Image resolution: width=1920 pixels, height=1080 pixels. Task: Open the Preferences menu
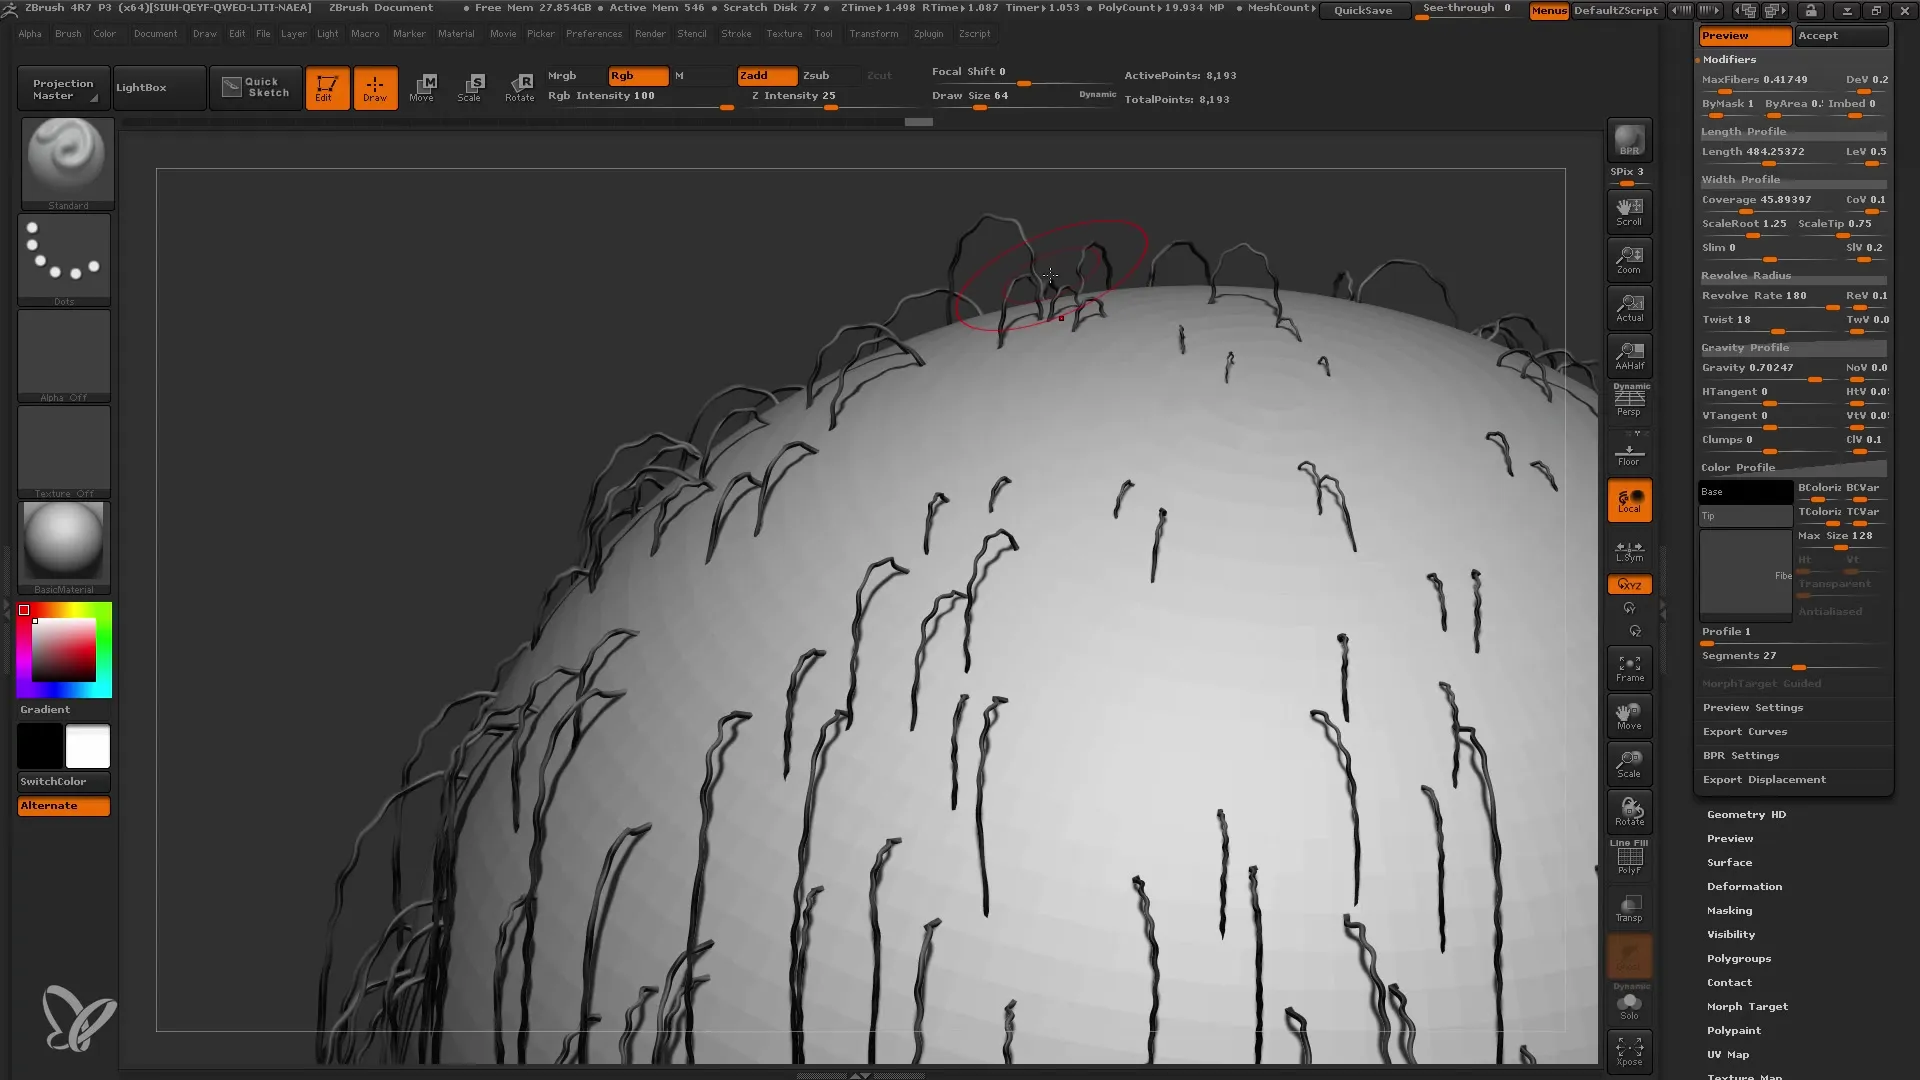tap(591, 33)
